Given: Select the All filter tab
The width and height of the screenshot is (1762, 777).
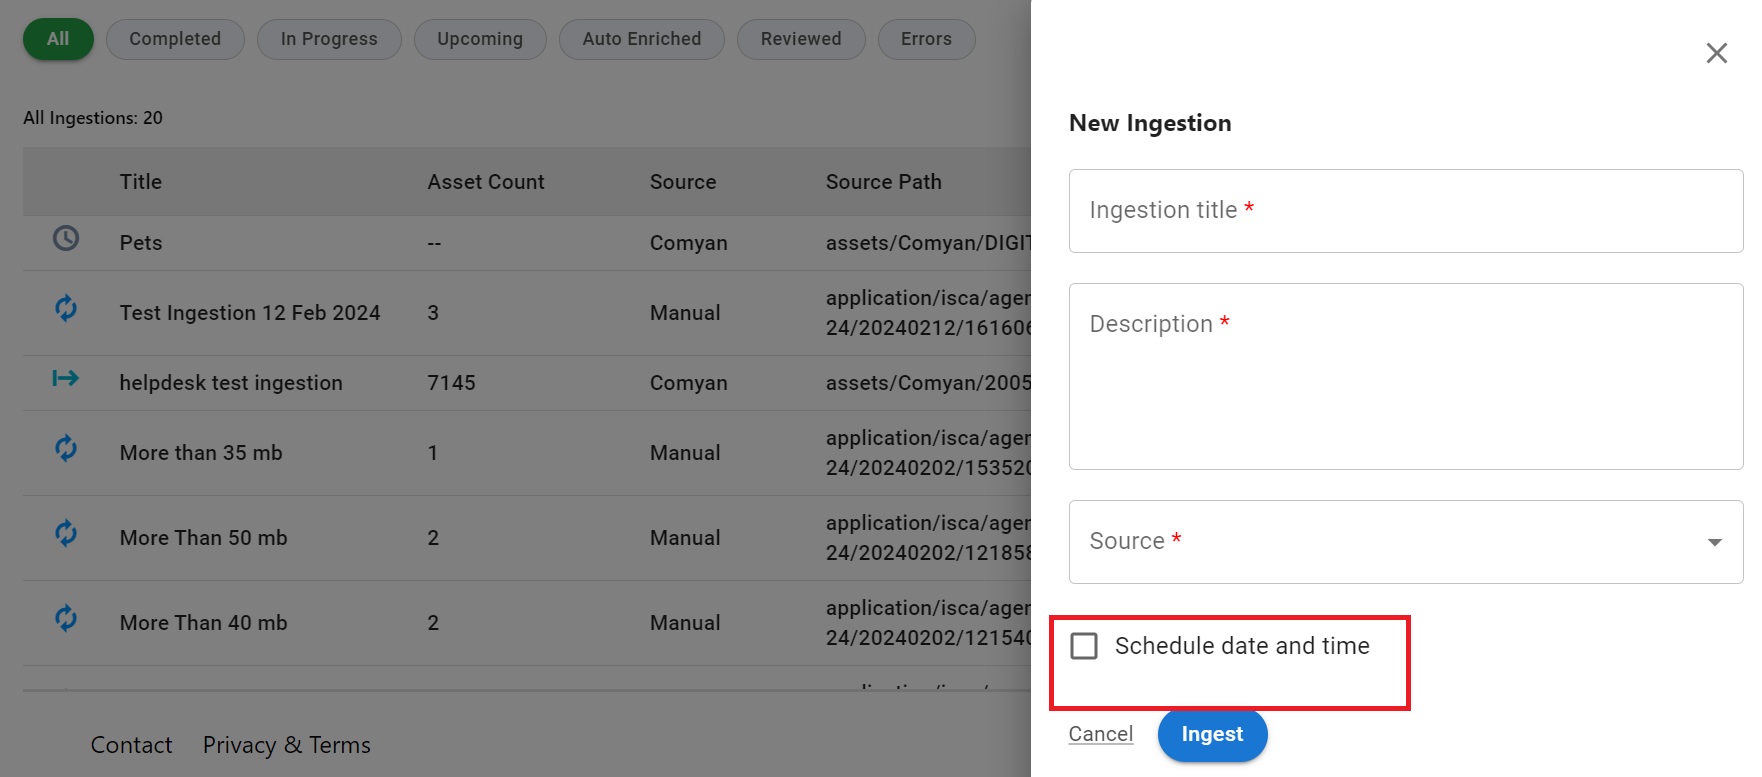Looking at the screenshot, I should (58, 39).
